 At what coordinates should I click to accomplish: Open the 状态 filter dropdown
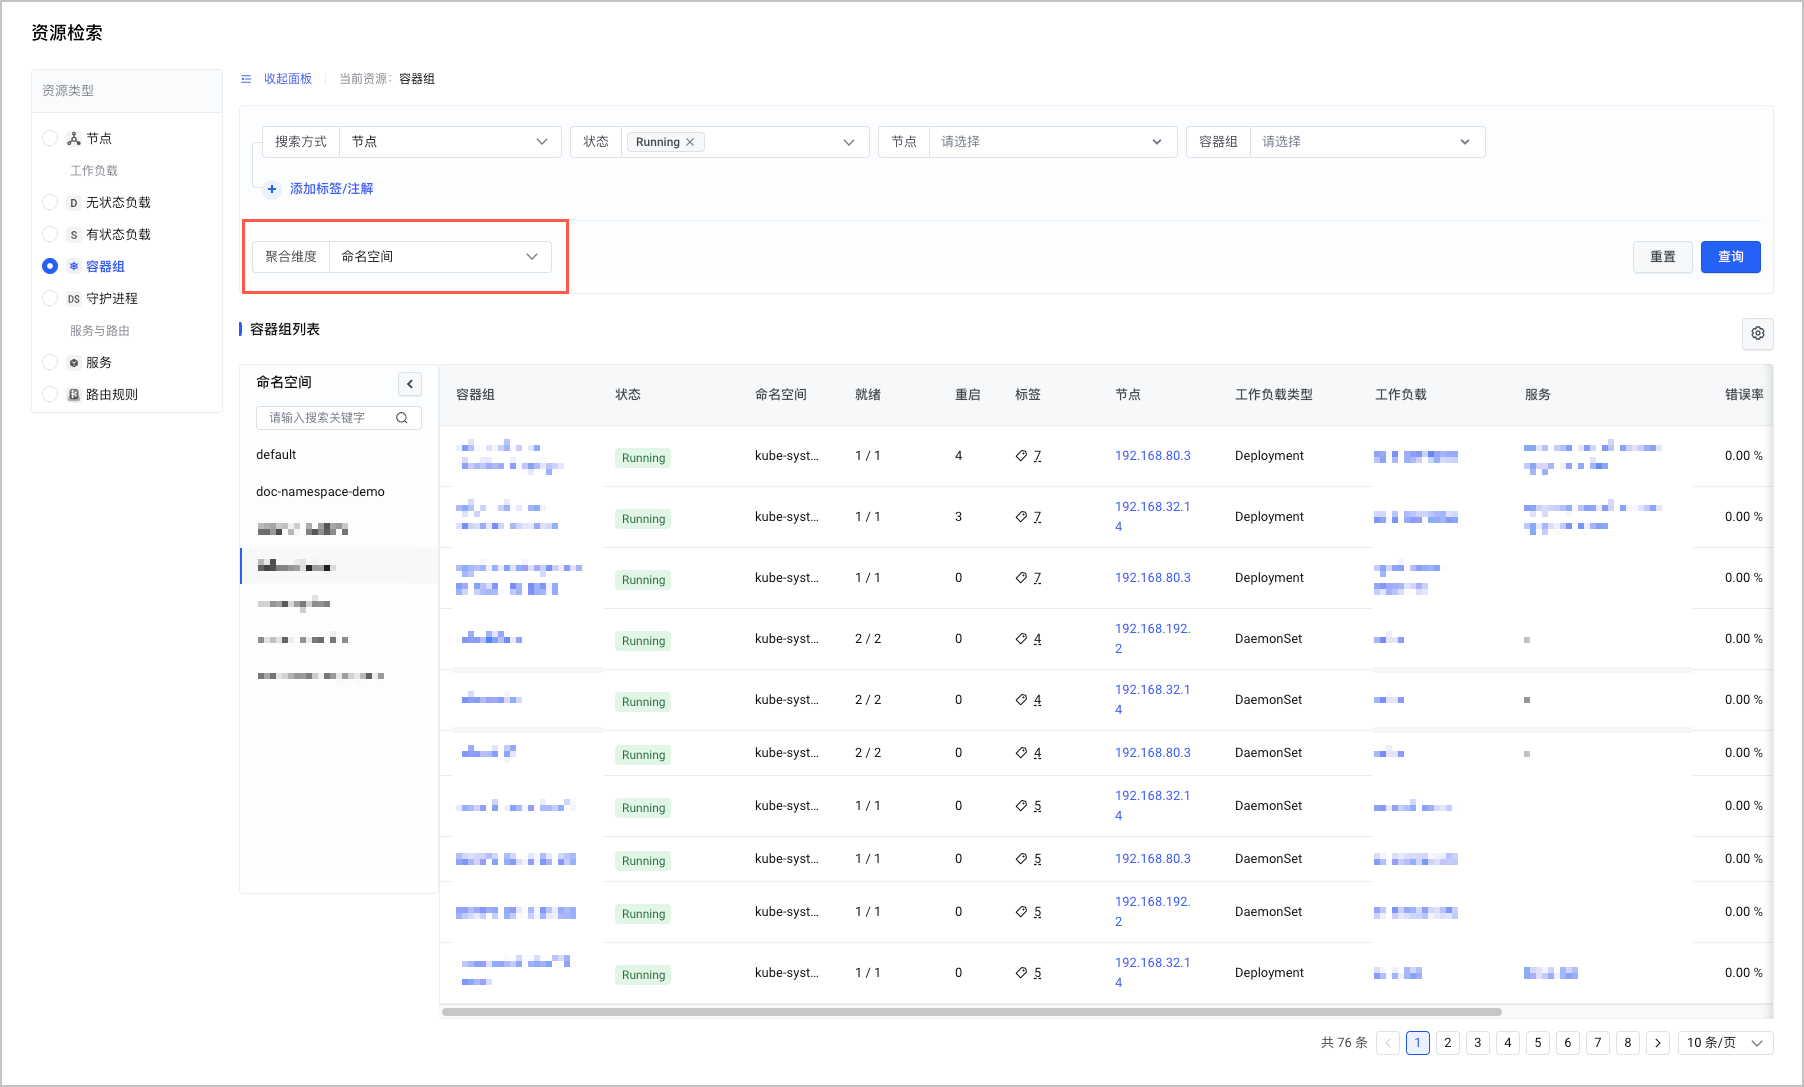point(745,142)
